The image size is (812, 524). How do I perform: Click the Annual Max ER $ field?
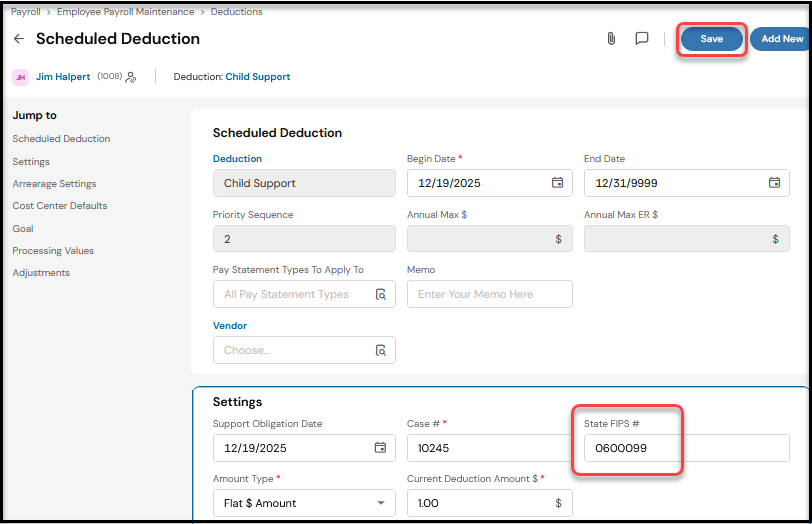687,239
